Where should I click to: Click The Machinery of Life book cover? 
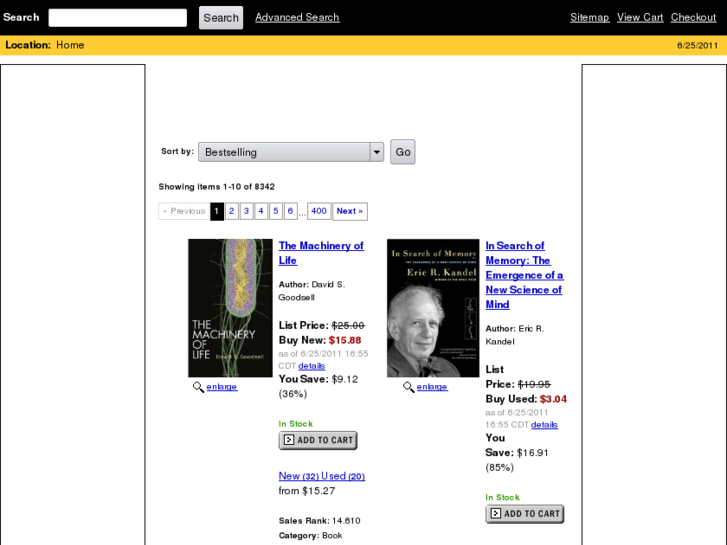(x=230, y=308)
